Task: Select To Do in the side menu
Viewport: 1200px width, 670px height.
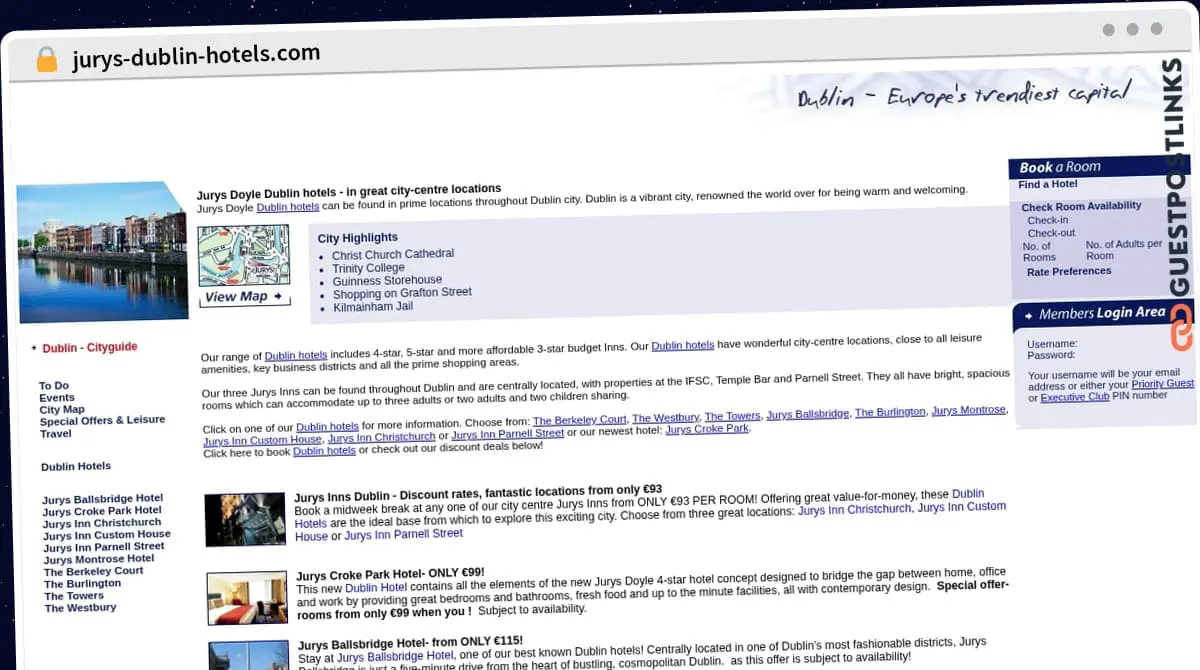Action: click(x=54, y=385)
